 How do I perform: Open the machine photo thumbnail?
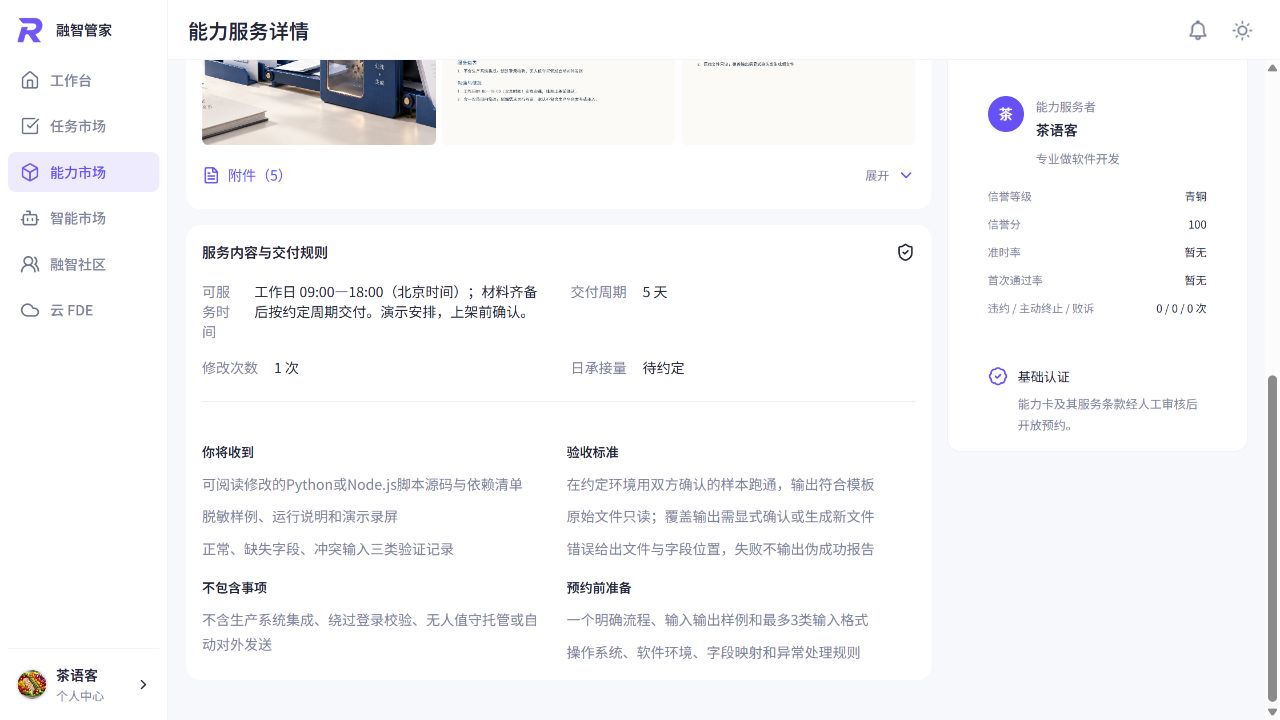pyautogui.click(x=319, y=102)
